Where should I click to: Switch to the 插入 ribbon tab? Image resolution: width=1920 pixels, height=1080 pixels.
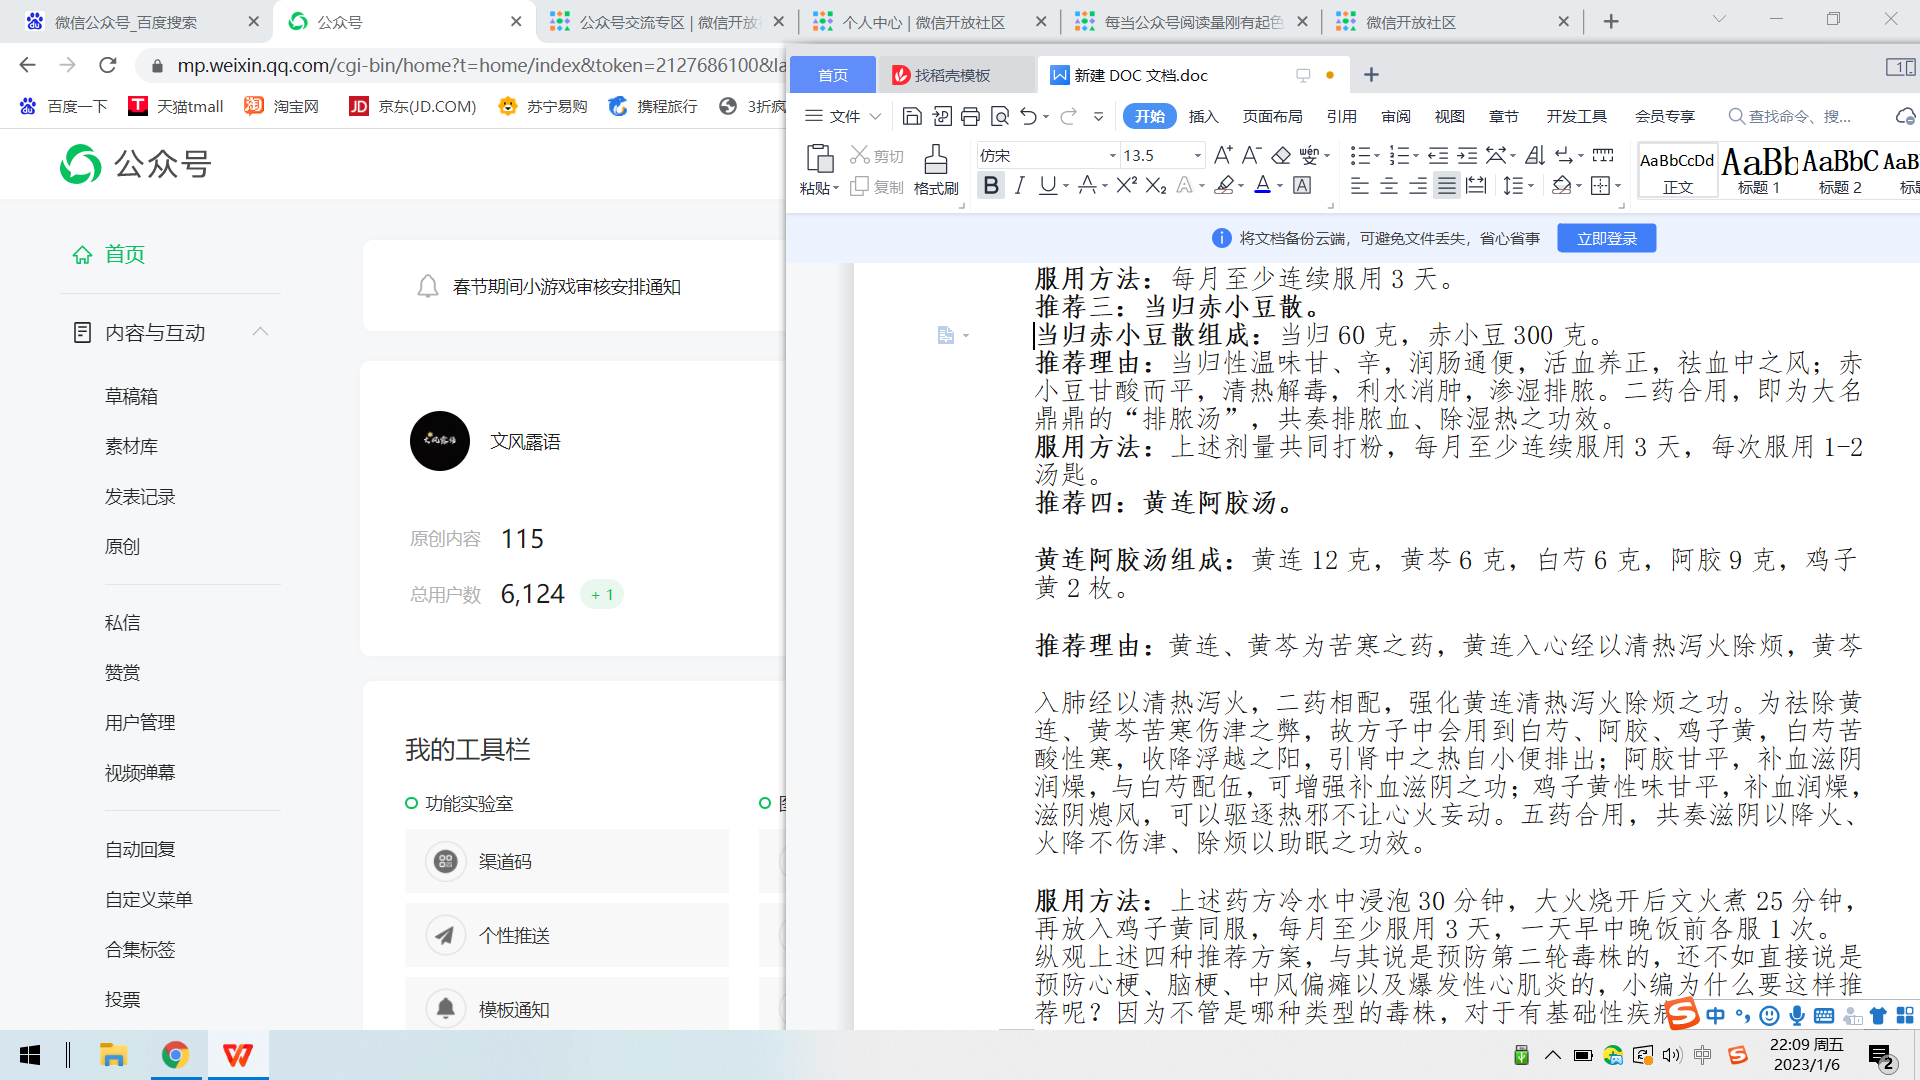coord(1203,117)
